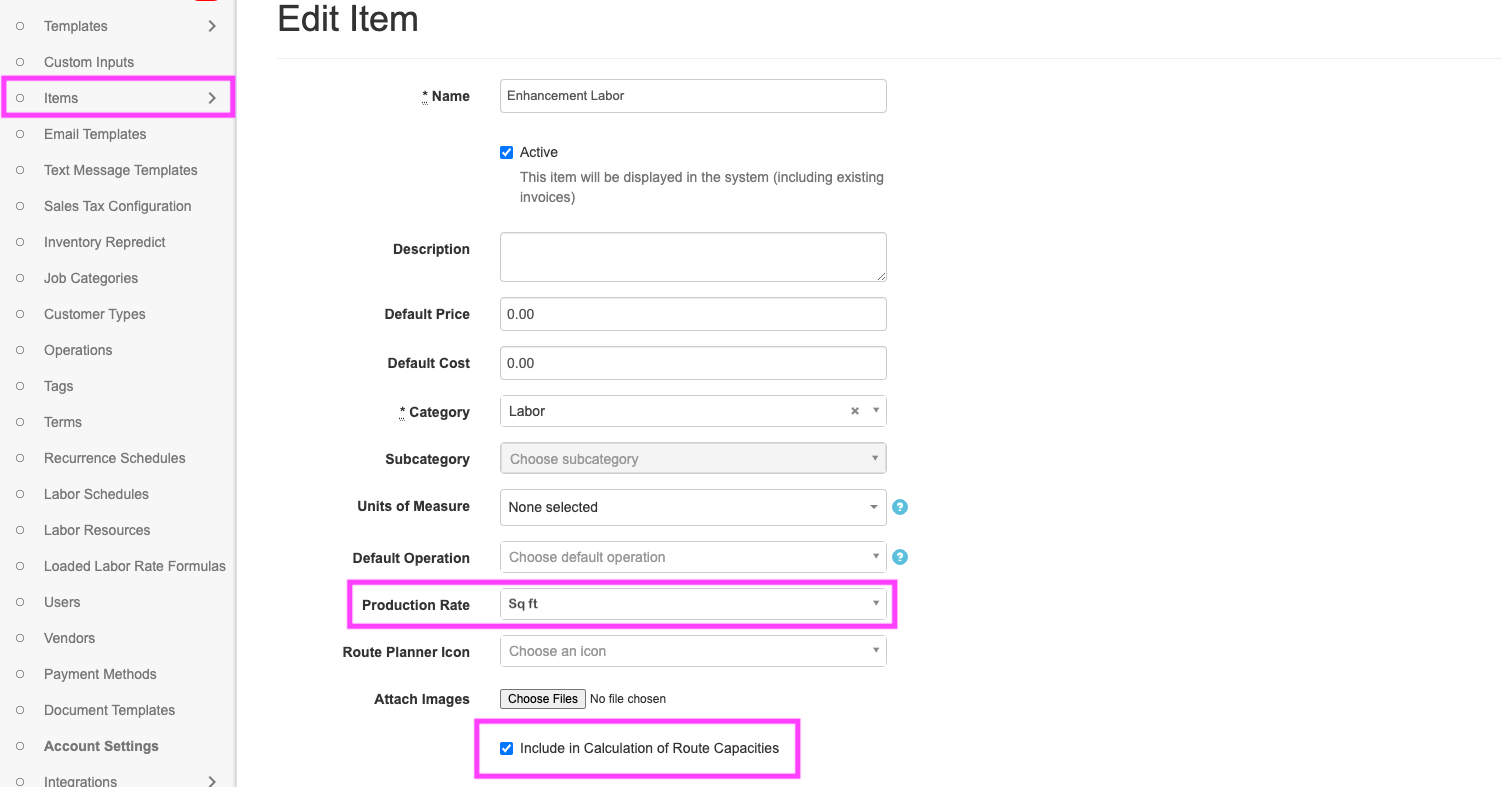The height and width of the screenshot is (787, 1502).
Task: Click the Default Price field
Action: pyautogui.click(x=693, y=314)
